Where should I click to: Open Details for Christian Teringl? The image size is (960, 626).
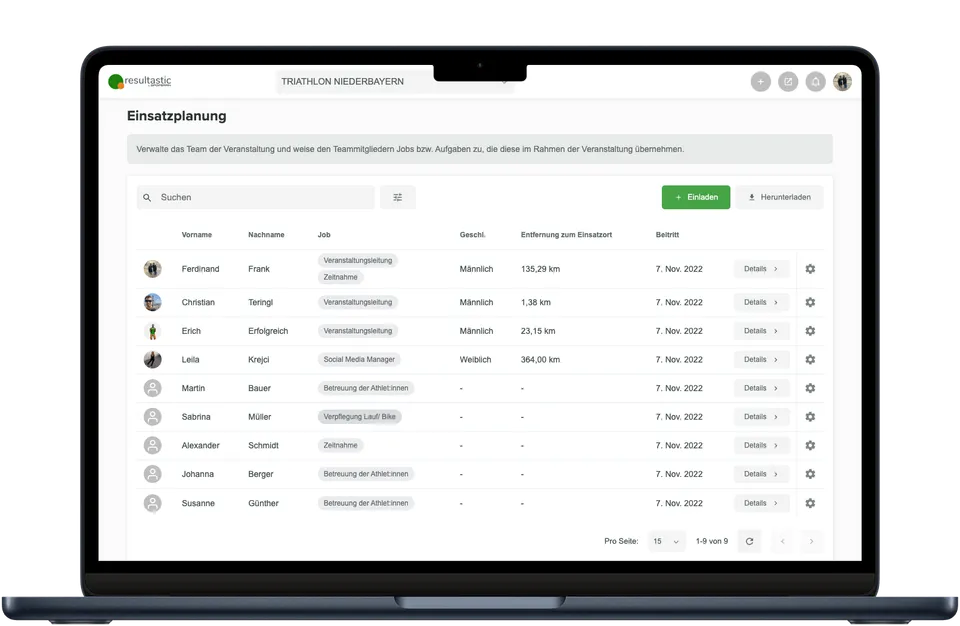coord(761,302)
